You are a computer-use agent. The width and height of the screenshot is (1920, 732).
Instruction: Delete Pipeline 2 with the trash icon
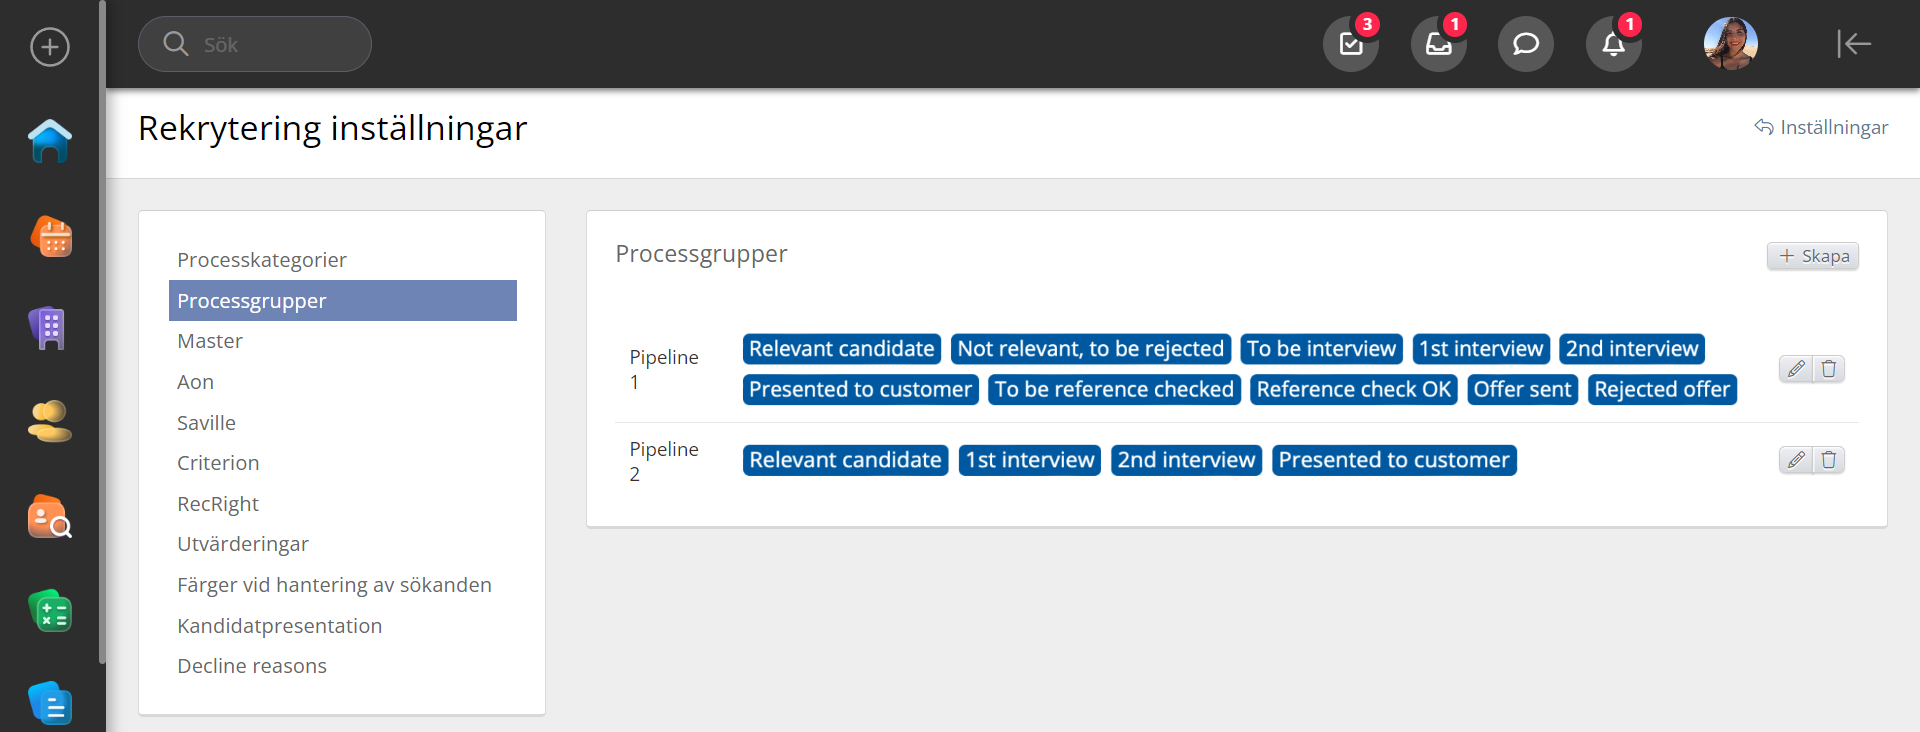tap(1829, 460)
